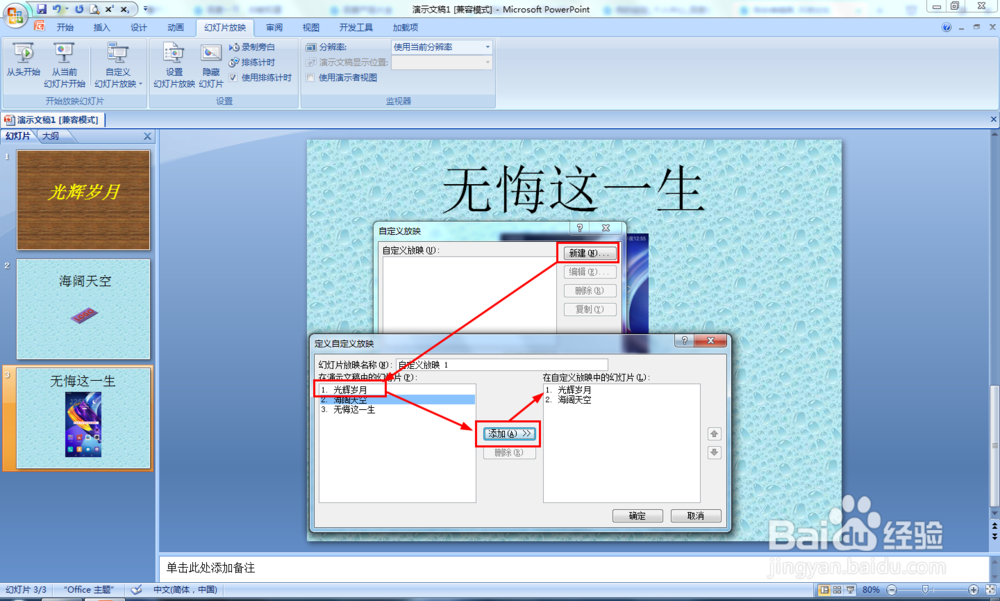Screen dimensions: 1000x601
Task: Select slide 3 无悔这一生 thumbnail
Action: [x=84, y=419]
